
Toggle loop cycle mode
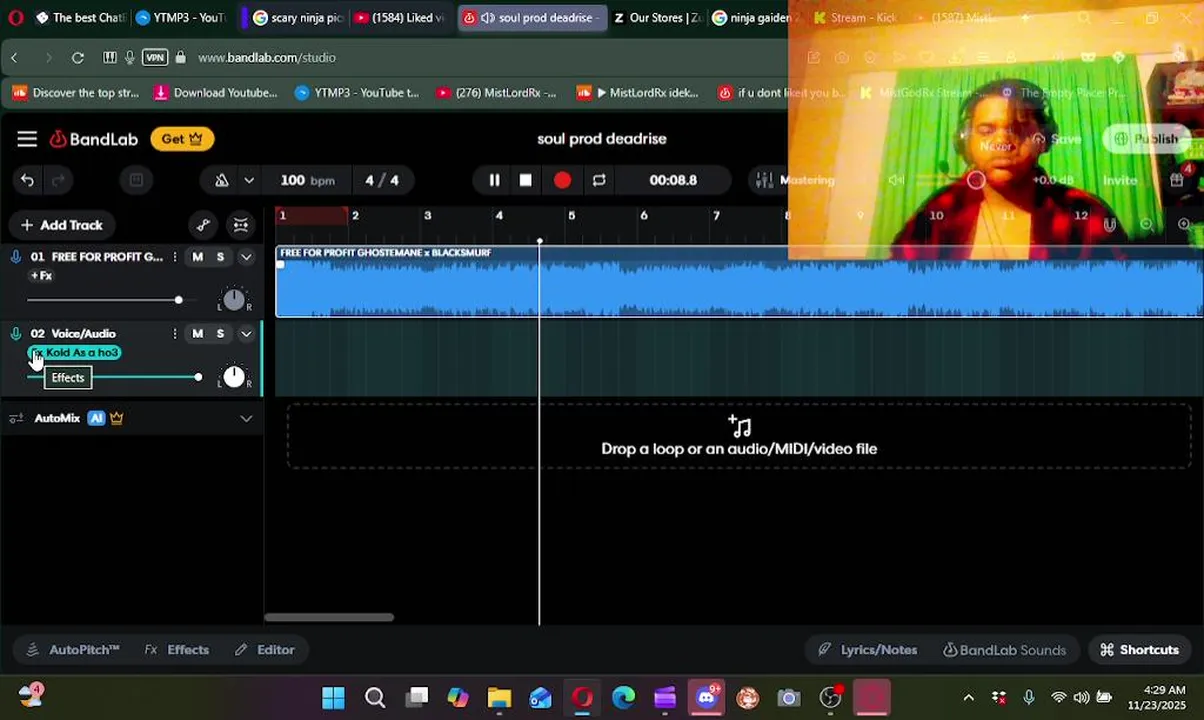pos(599,180)
